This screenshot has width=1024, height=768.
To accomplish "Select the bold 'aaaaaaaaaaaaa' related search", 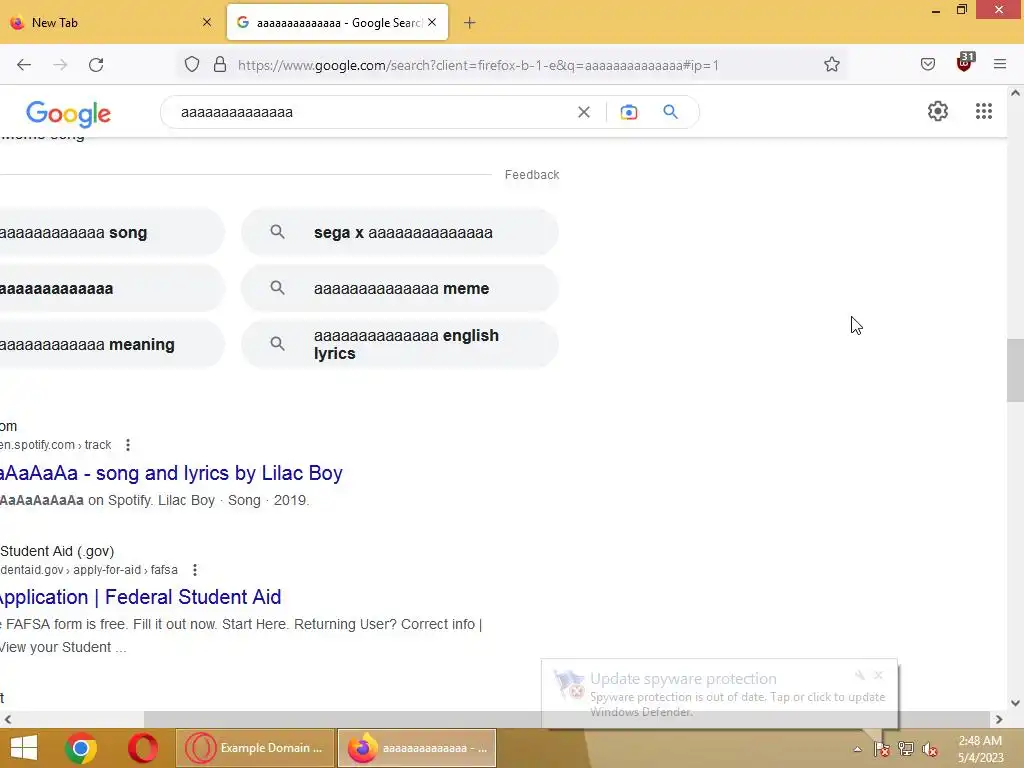I will click(111, 288).
